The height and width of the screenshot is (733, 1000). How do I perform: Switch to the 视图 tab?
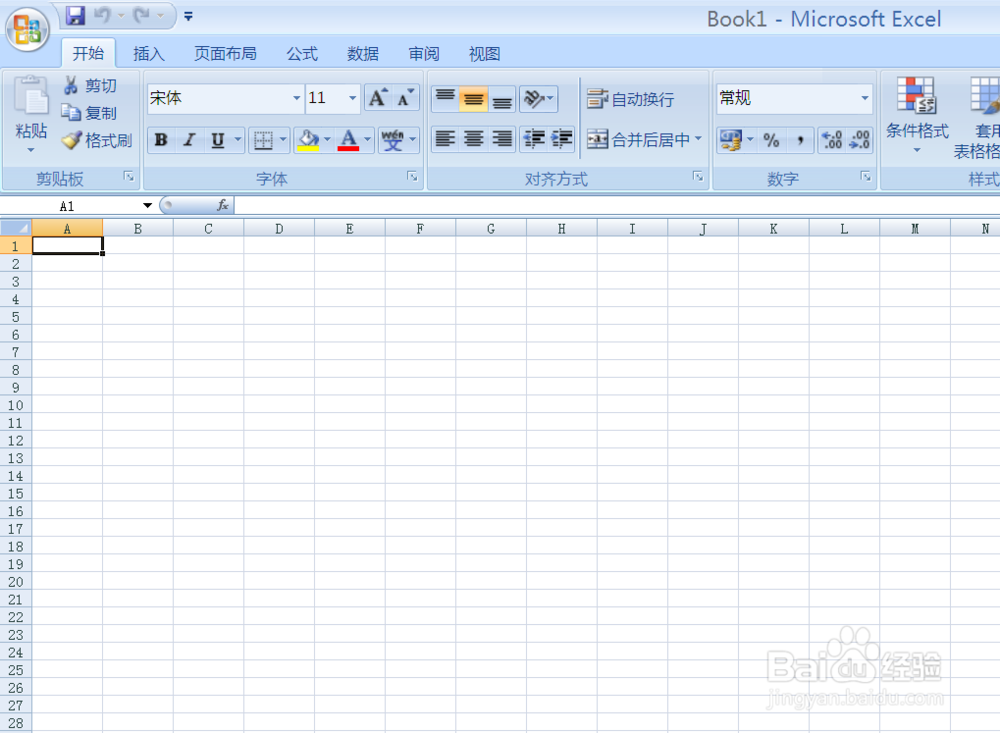coord(485,54)
